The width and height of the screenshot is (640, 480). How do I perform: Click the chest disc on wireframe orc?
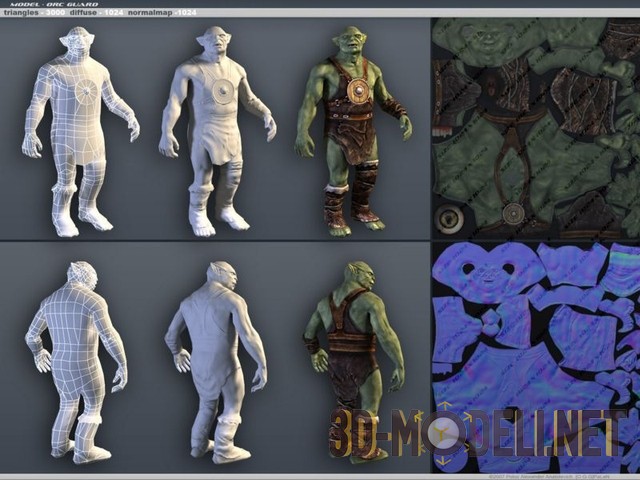point(88,92)
